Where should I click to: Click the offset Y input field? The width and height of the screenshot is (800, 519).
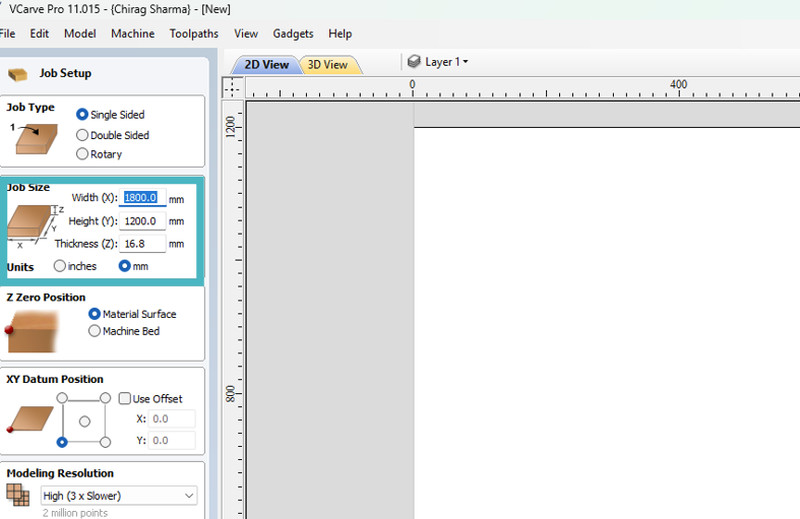coord(172,440)
